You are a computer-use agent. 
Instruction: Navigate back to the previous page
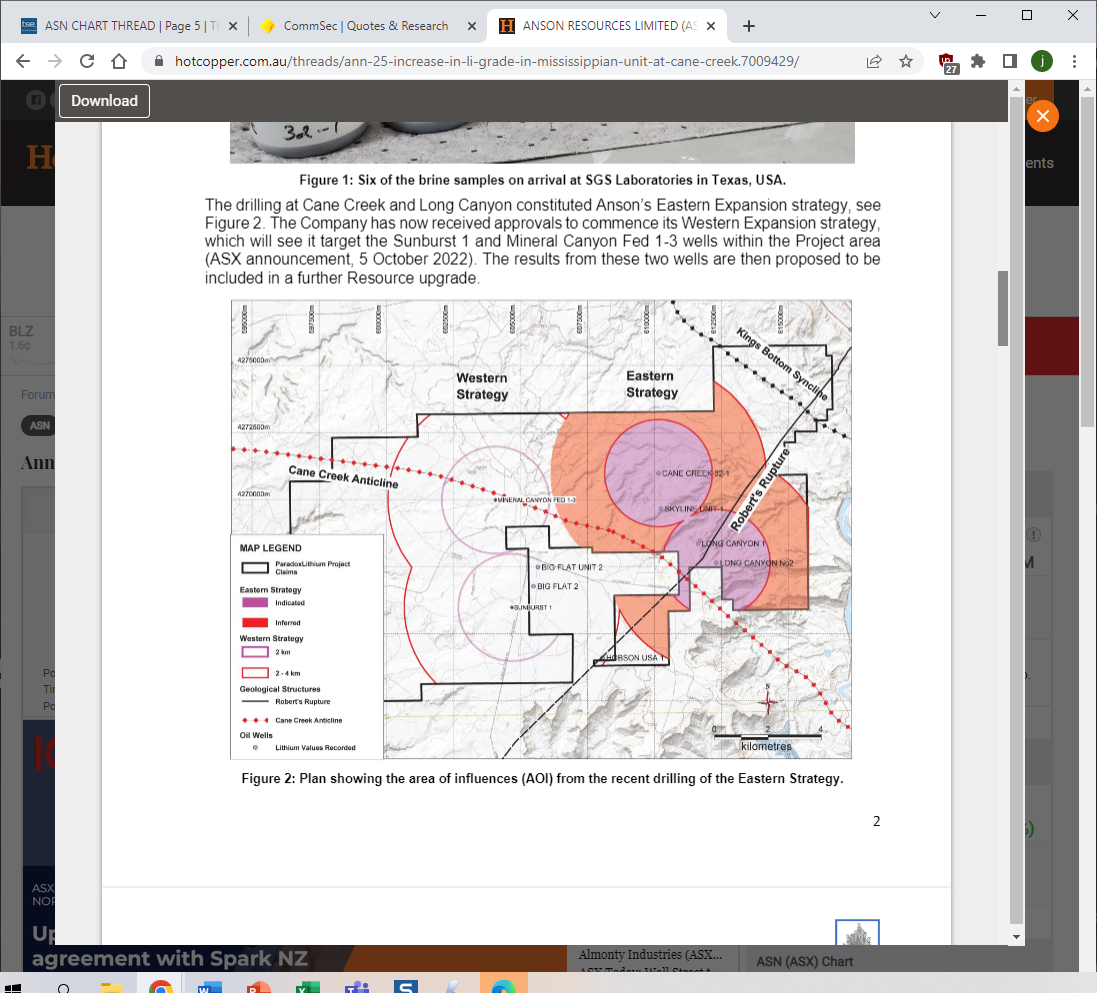pyautogui.click(x=24, y=61)
